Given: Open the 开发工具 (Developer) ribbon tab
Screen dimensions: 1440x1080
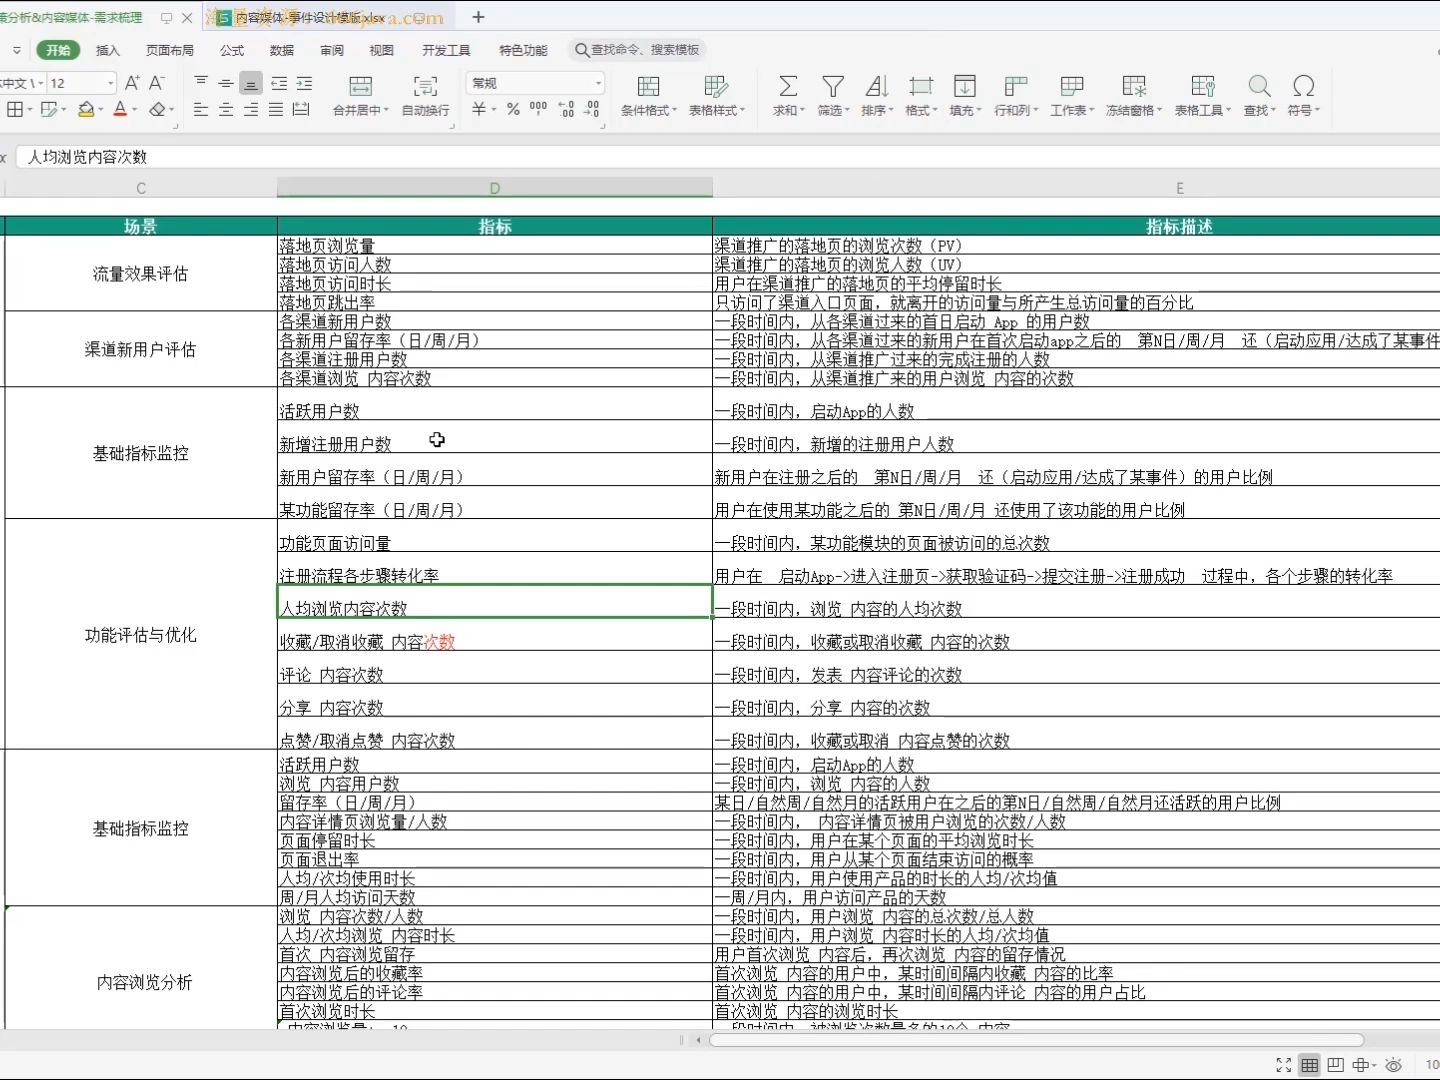Looking at the screenshot, I should [x=446, y=50].
